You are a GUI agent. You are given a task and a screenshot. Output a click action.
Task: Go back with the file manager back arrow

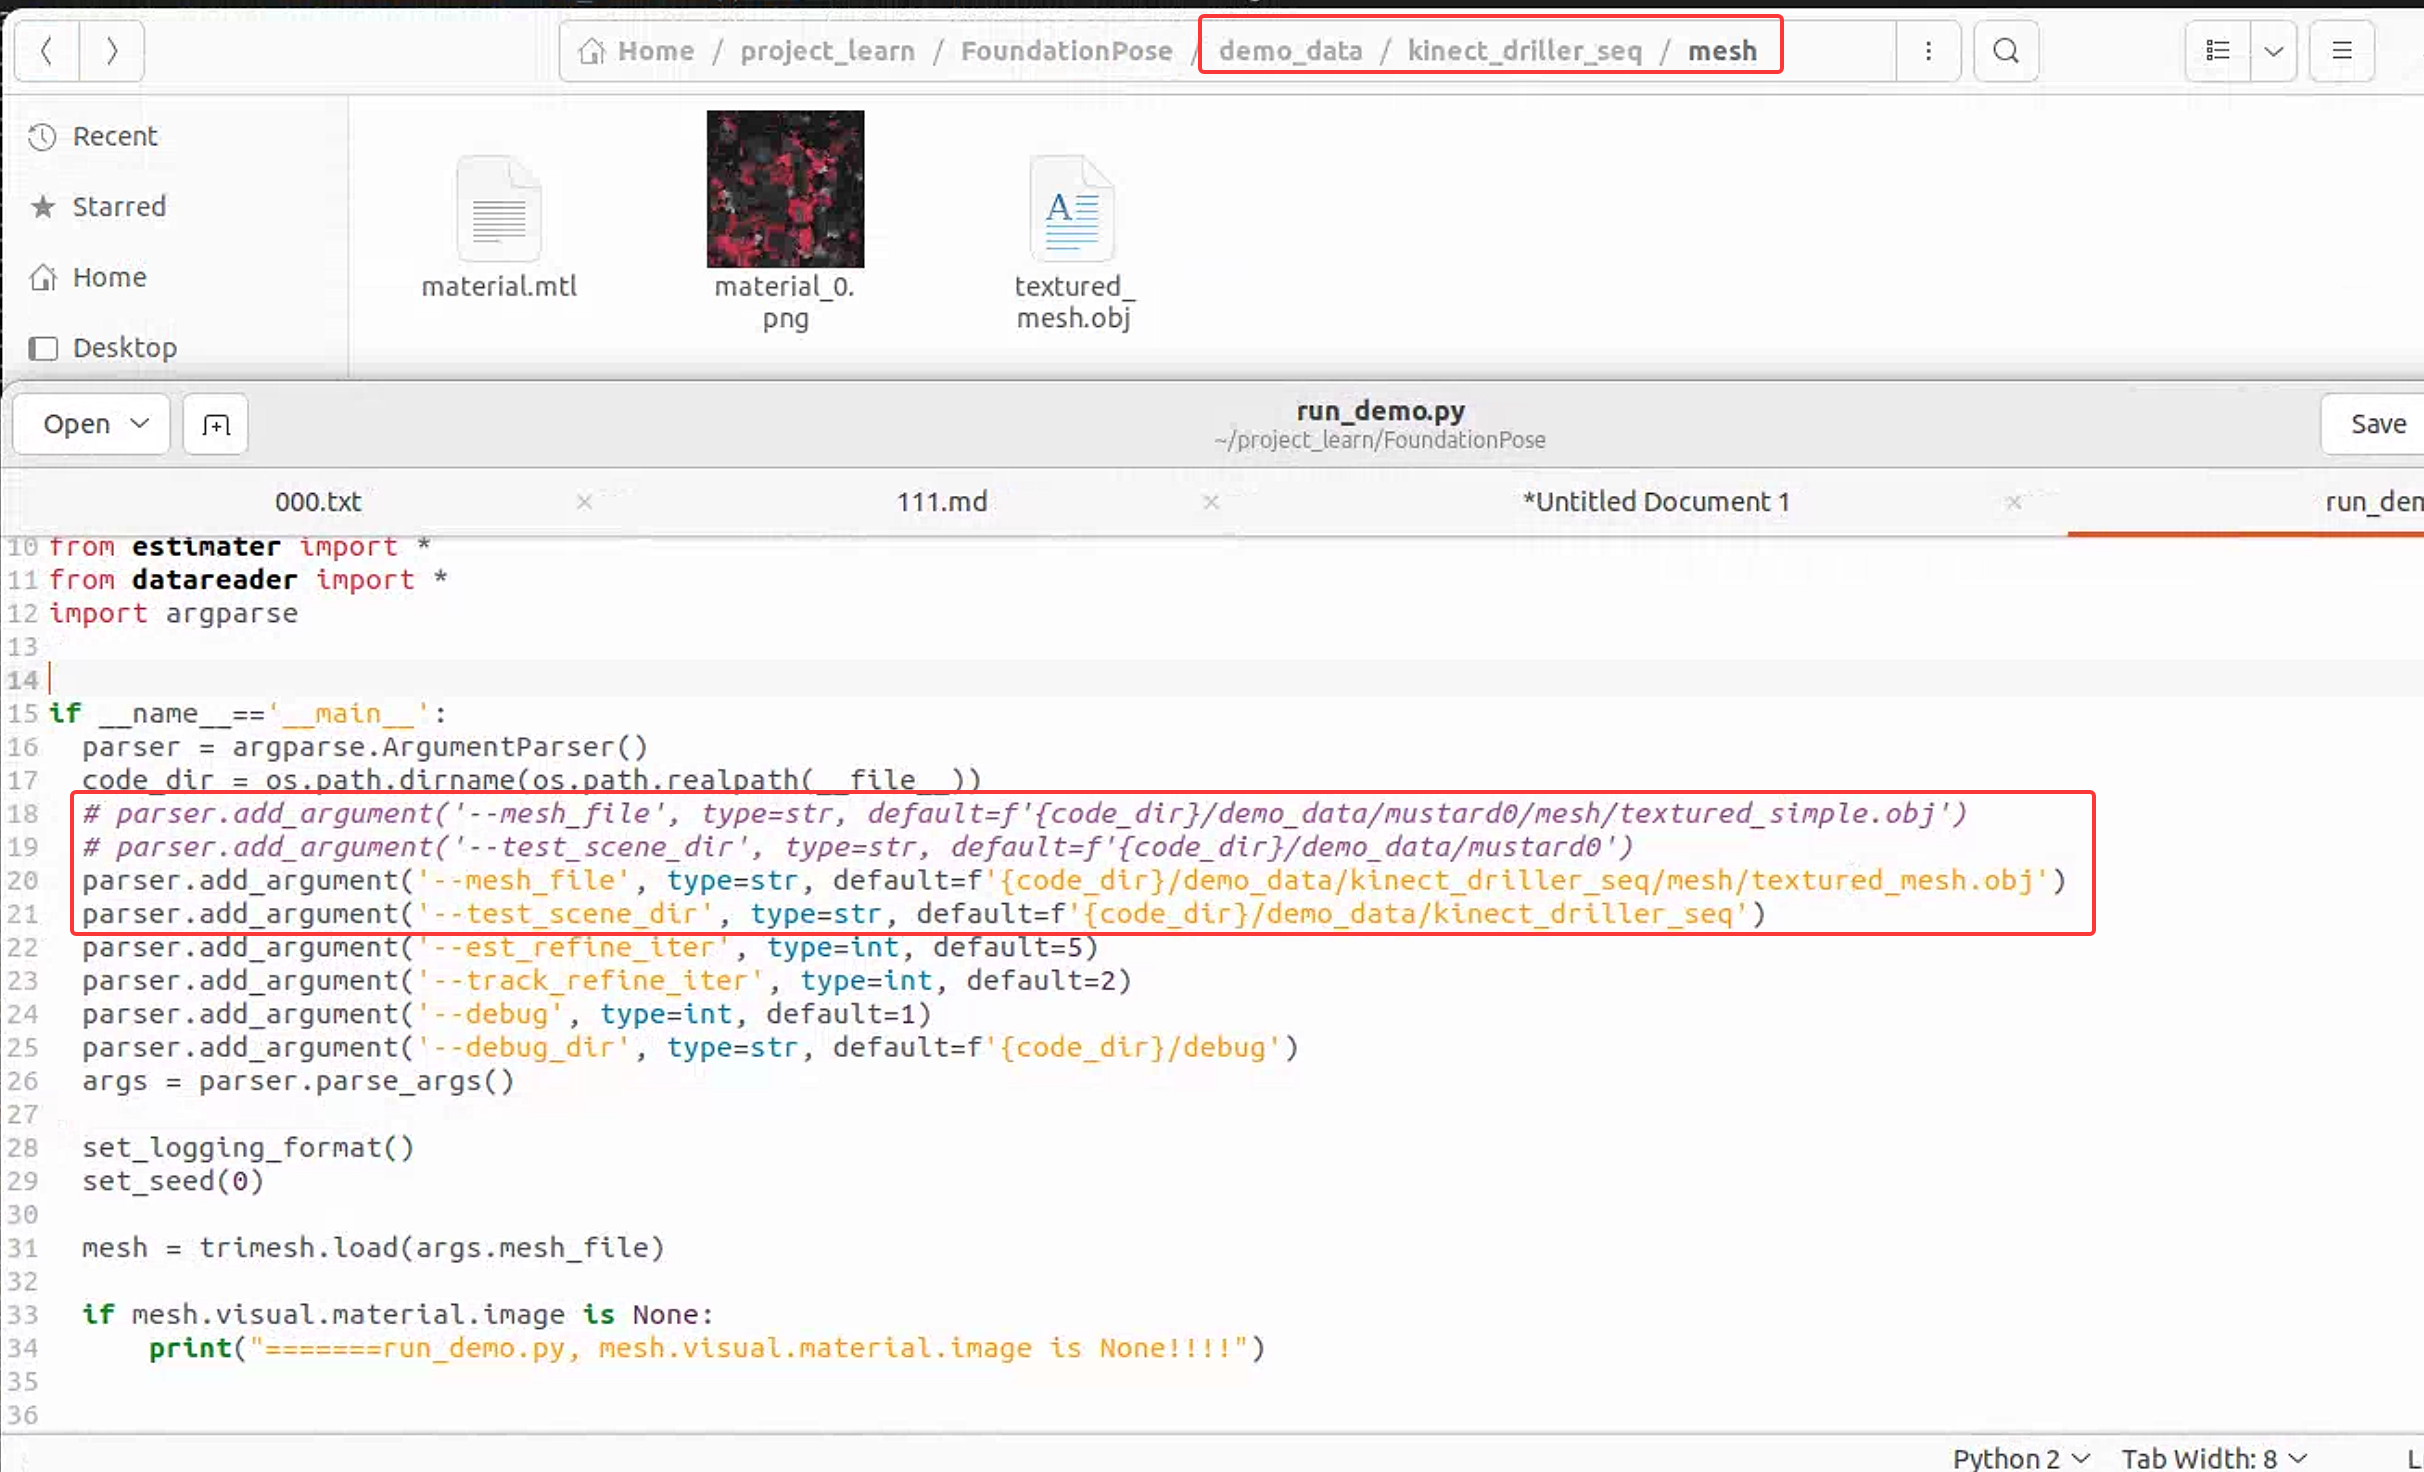pos(46,50)
